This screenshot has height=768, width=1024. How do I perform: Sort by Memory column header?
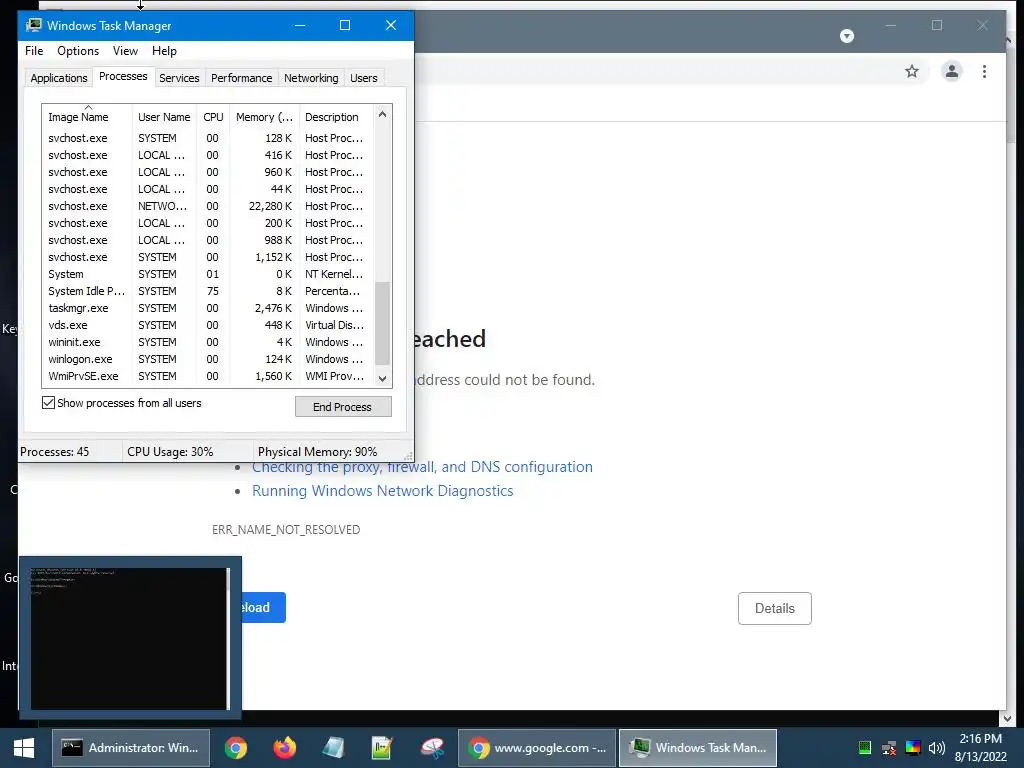[264, 117]
